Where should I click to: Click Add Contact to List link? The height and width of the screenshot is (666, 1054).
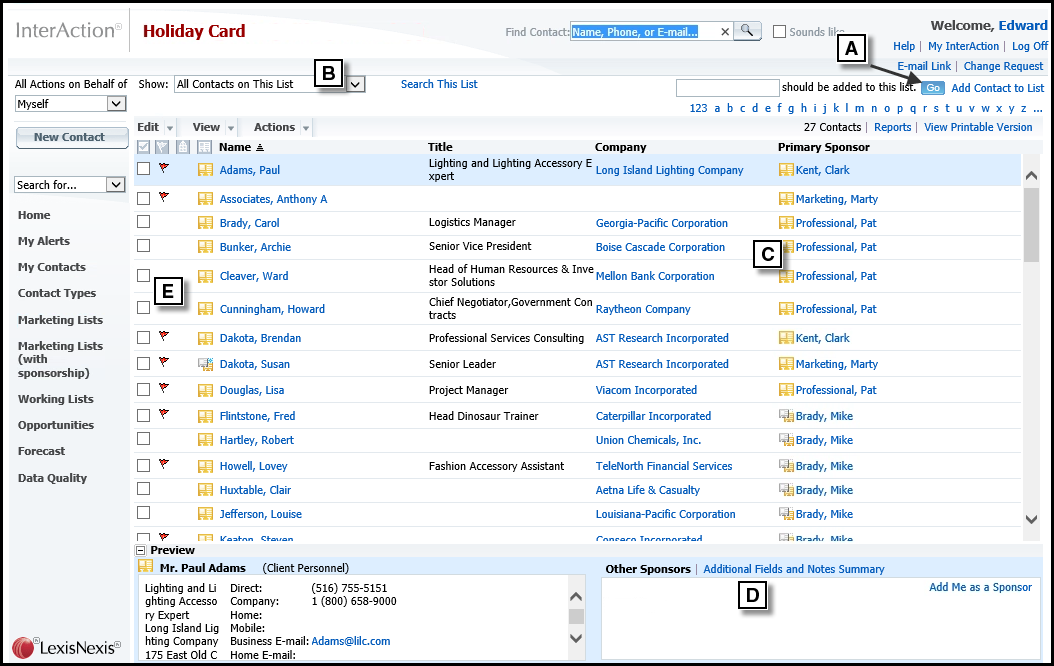[x=998, y=88]
